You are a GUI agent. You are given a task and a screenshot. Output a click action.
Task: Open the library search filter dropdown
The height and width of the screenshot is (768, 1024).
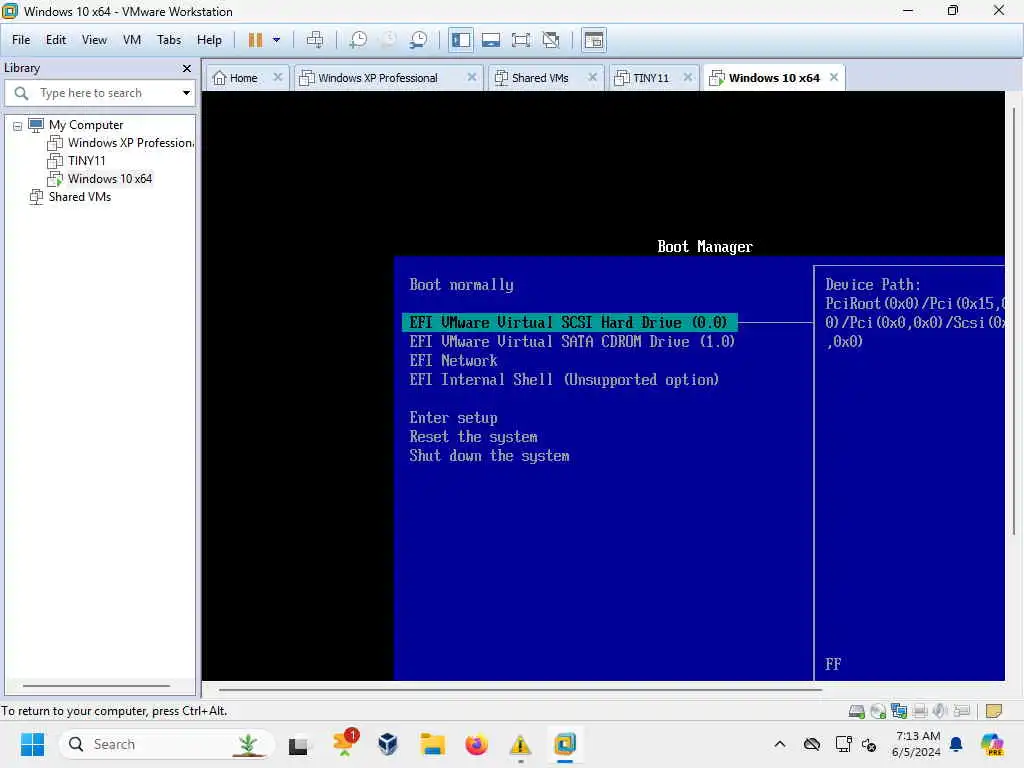[187, 93]
